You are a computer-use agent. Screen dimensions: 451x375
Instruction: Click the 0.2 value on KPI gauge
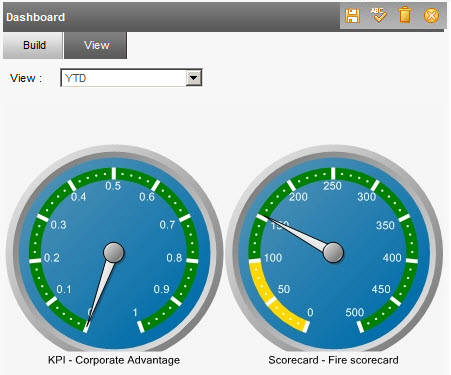point(52,258)
